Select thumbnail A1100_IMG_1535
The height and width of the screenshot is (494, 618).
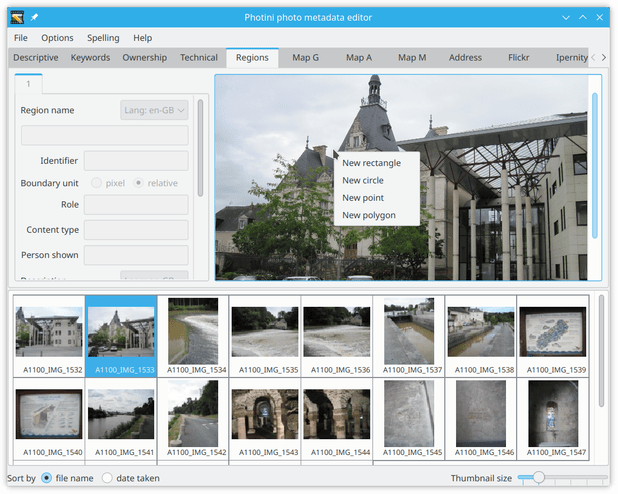point(265,336)
